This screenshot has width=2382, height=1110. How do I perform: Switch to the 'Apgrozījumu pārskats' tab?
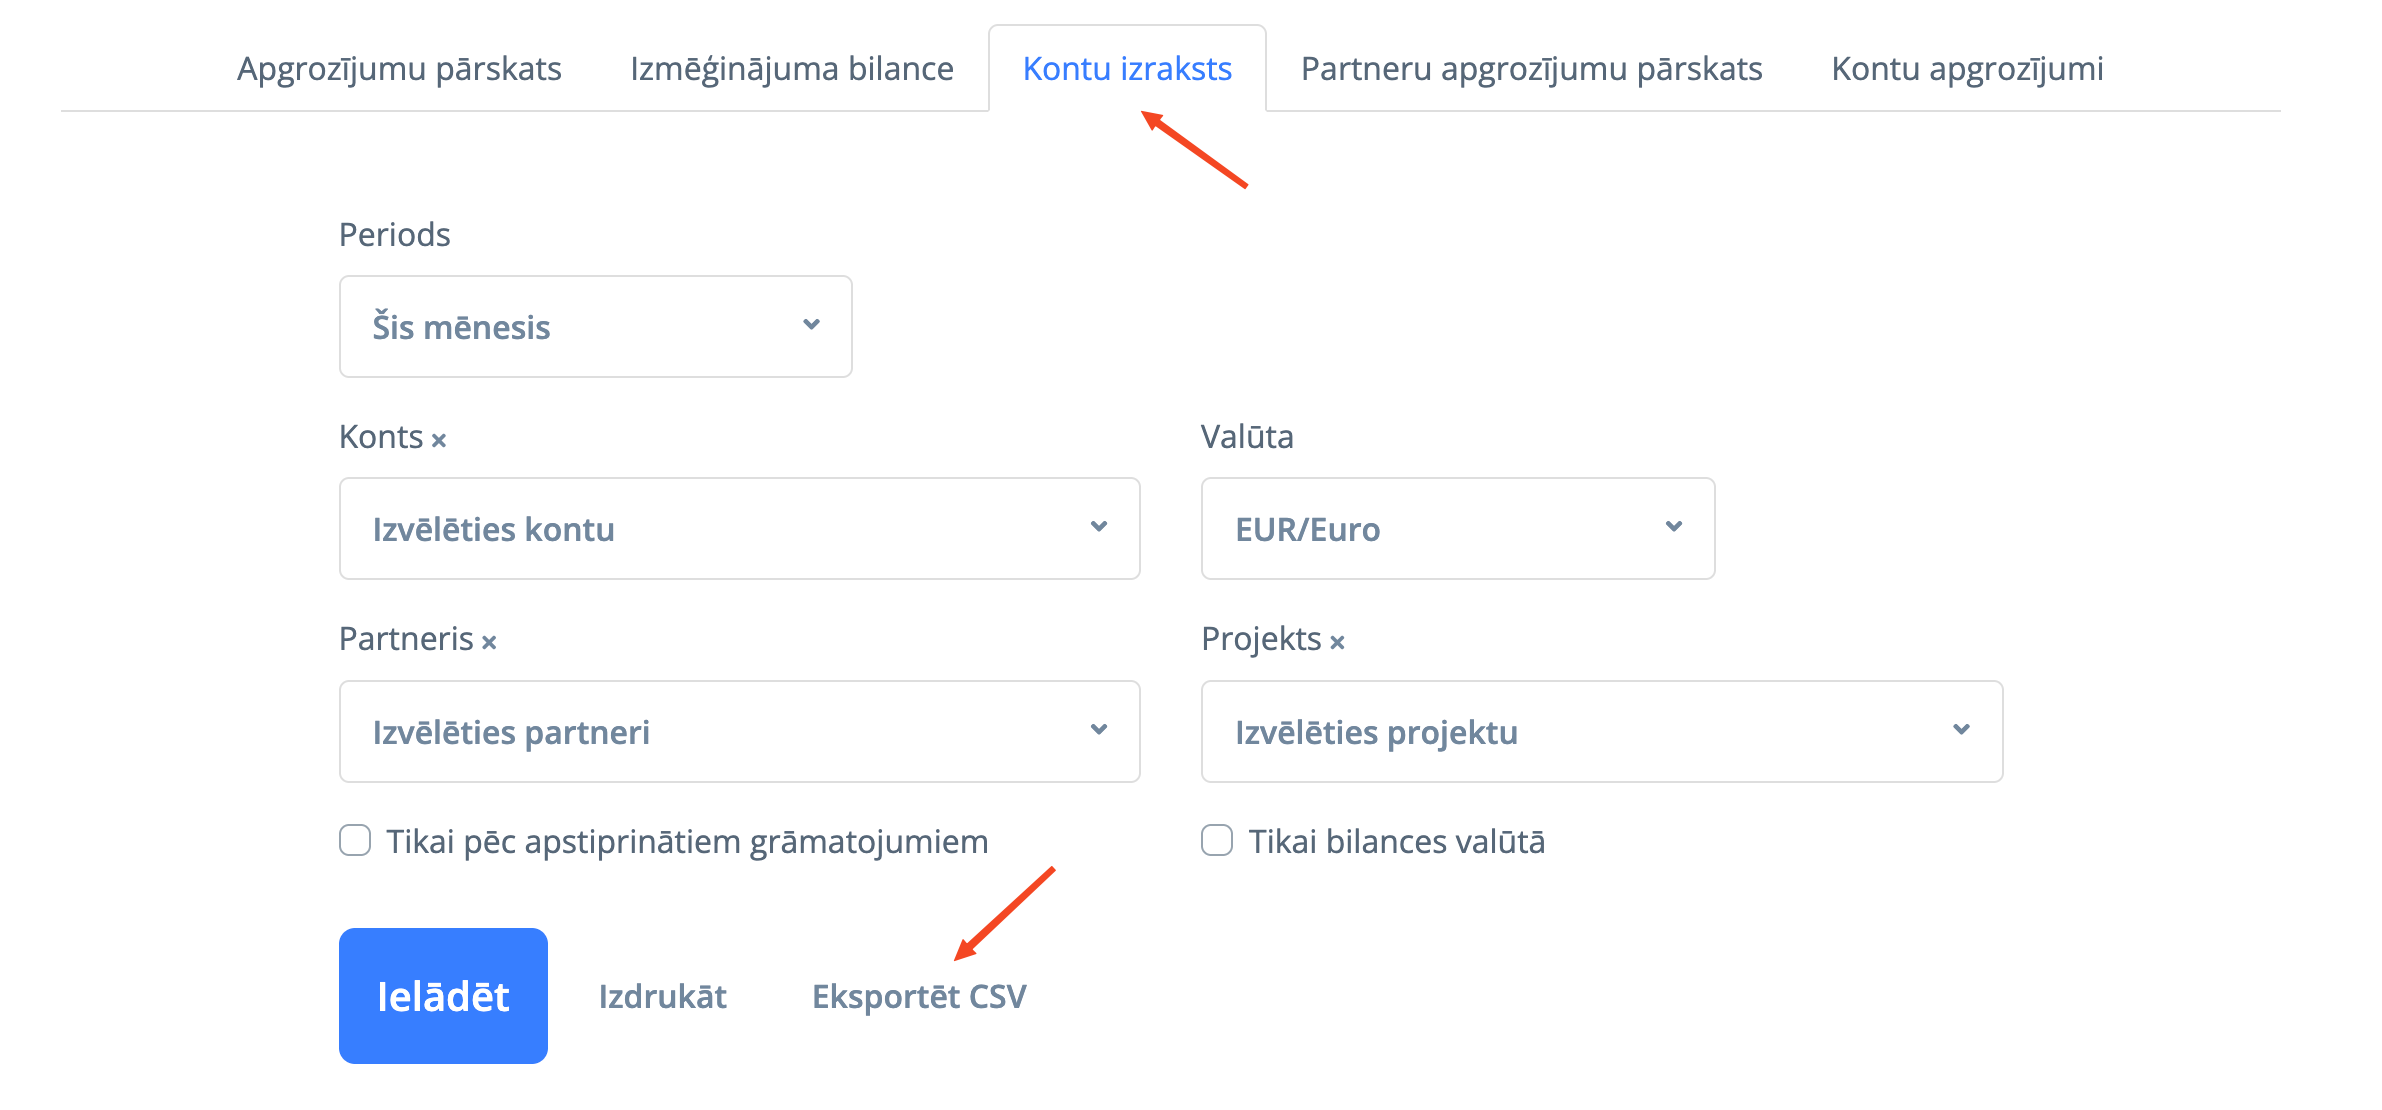click(399, 69)
